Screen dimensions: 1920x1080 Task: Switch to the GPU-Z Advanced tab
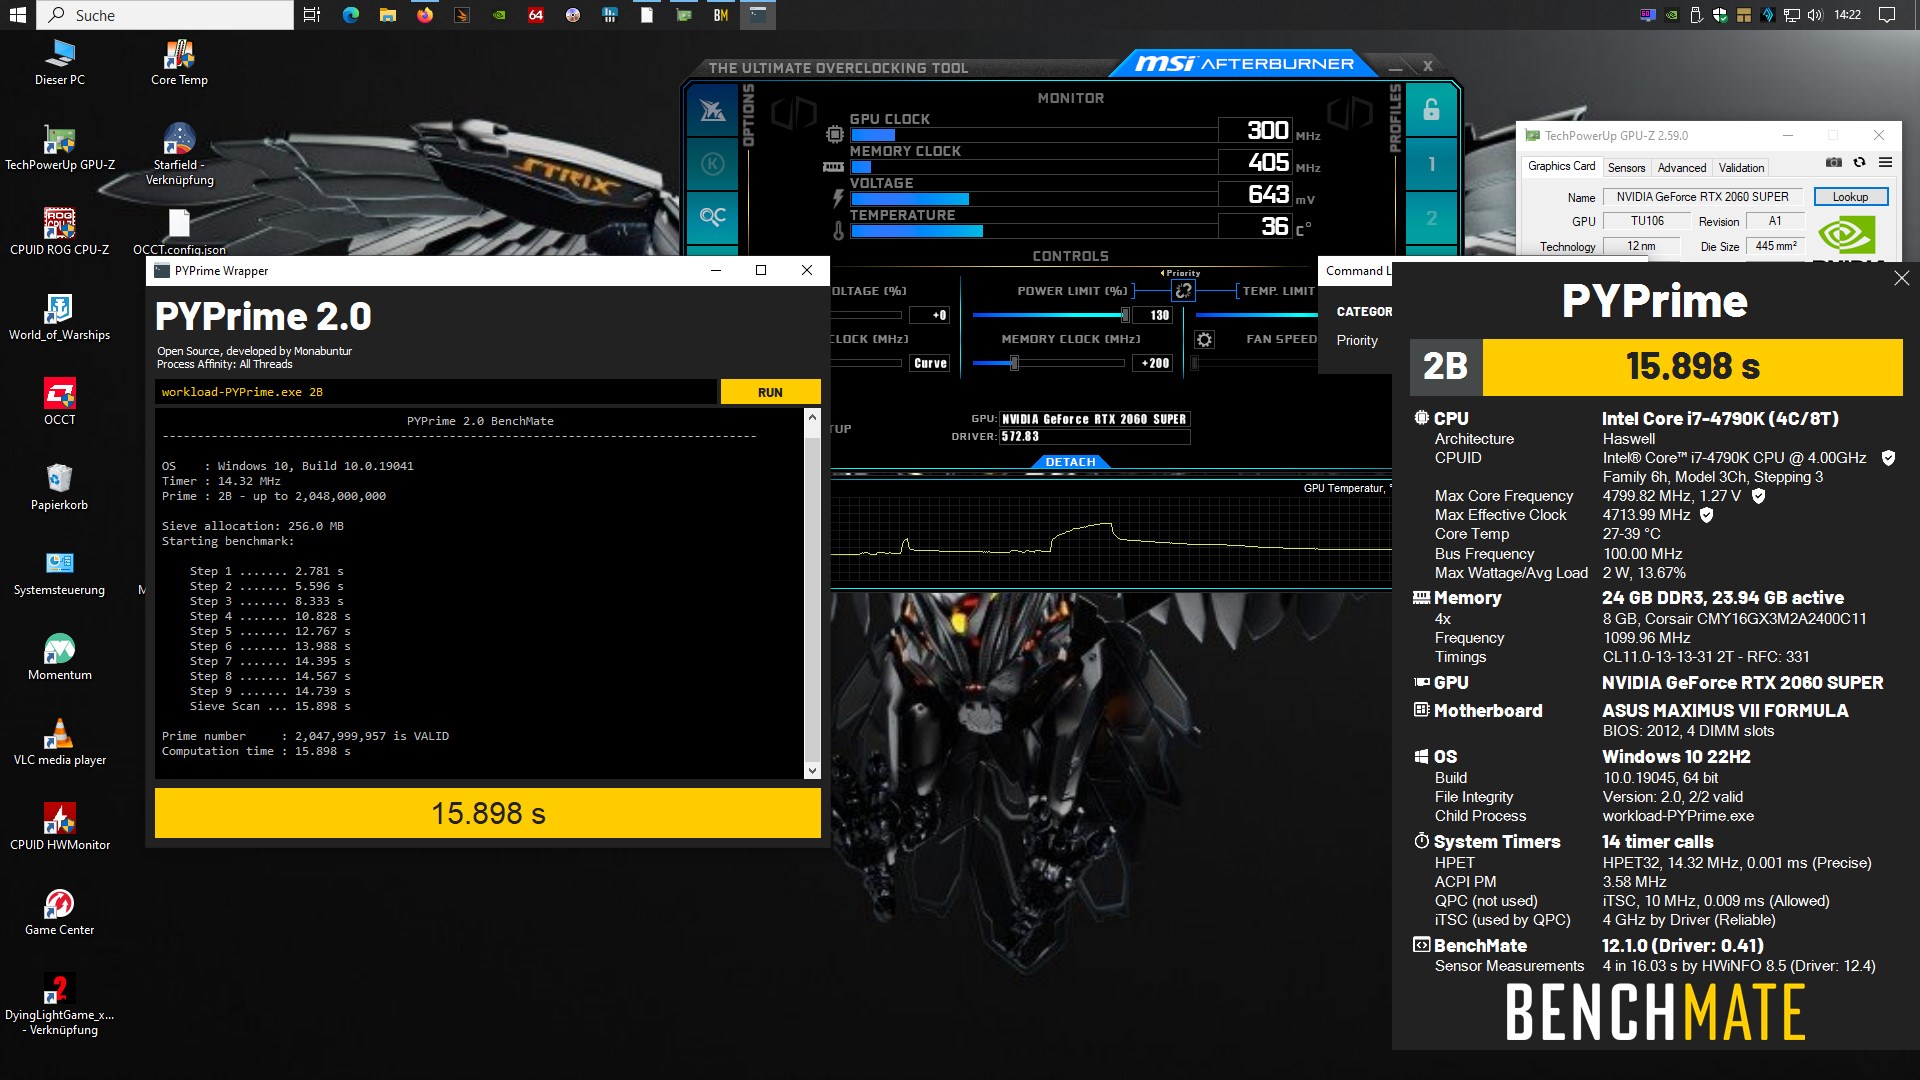[x=1682, y=168]
